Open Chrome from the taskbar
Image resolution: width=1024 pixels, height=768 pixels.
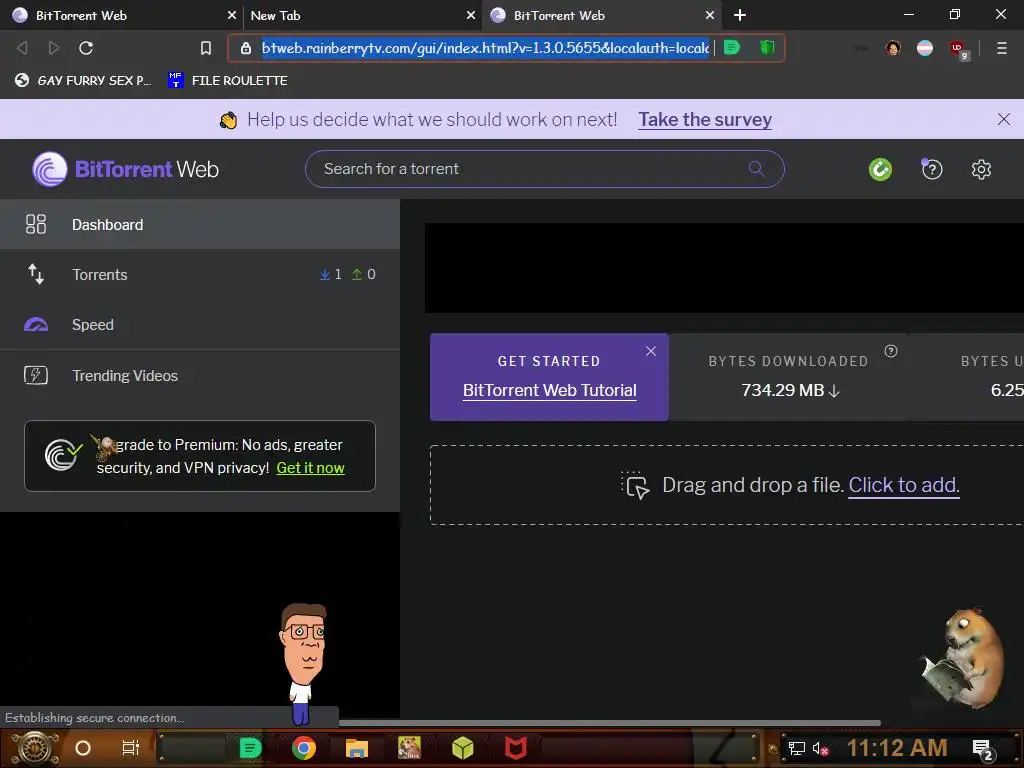(304, 748)
